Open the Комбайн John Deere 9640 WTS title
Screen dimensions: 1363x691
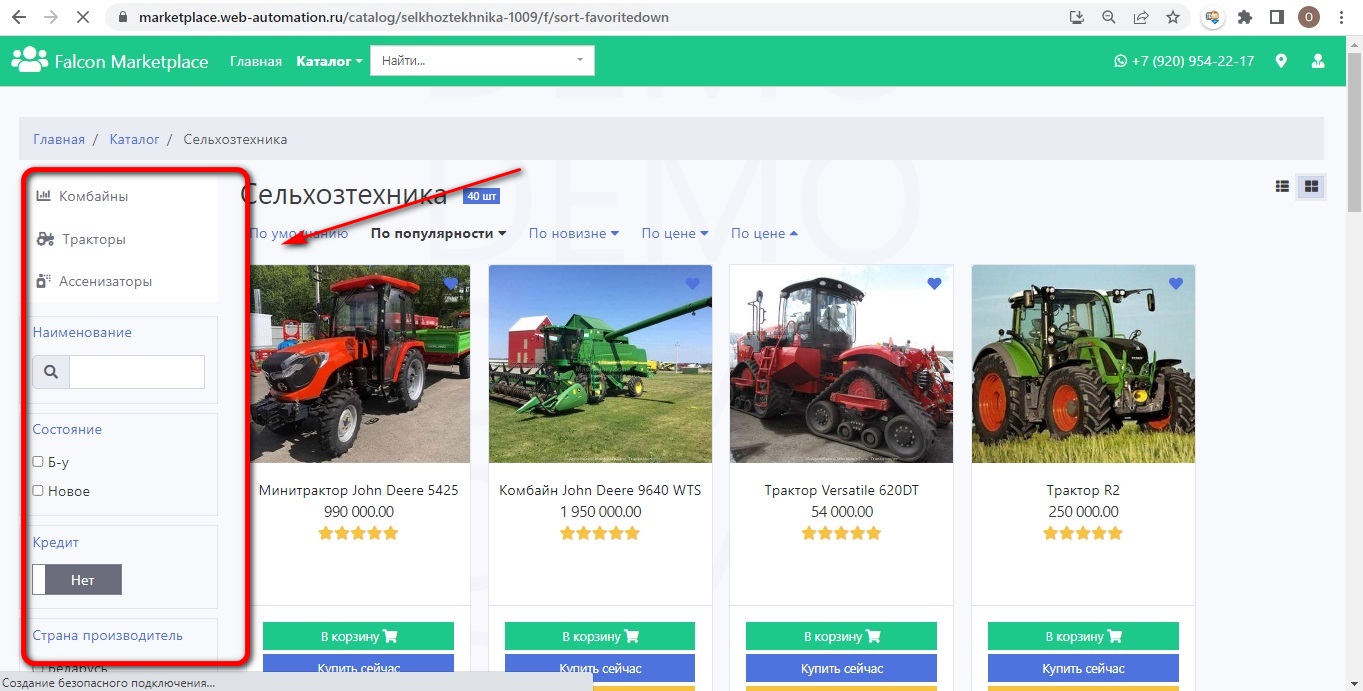[x=600, y=490]
